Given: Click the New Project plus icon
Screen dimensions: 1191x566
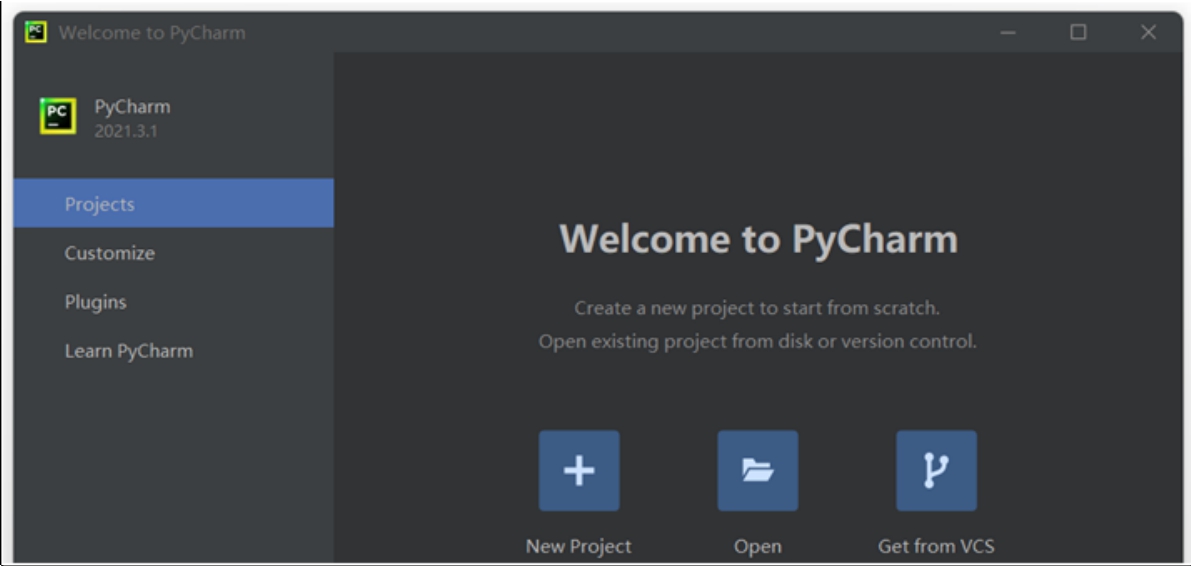Looking at the screenshot, I should click(x=579, y=471).
